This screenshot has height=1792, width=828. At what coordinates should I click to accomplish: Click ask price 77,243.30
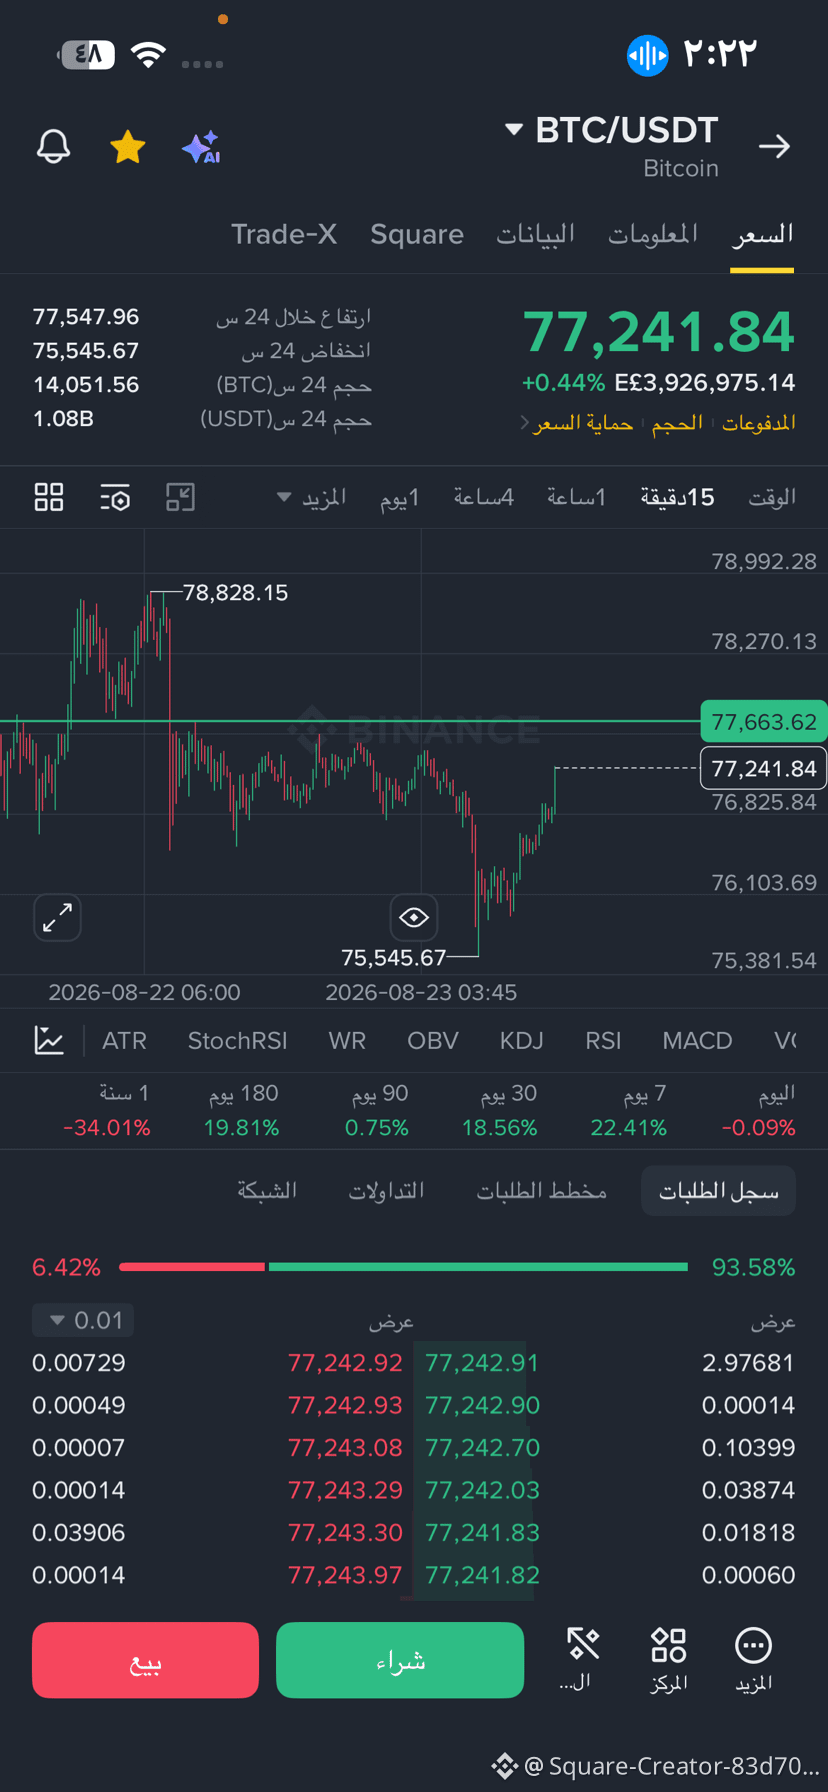[345, 1533]
